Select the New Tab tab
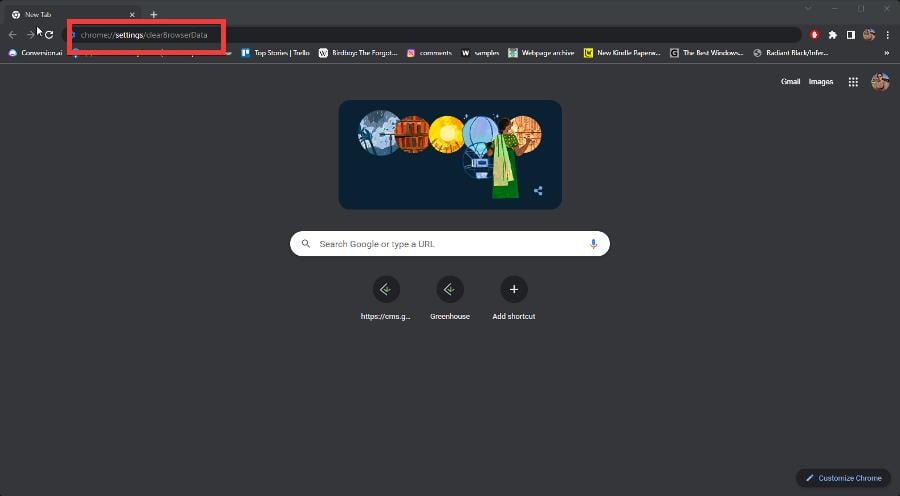900x496 pixels. [x=72, y=14]
